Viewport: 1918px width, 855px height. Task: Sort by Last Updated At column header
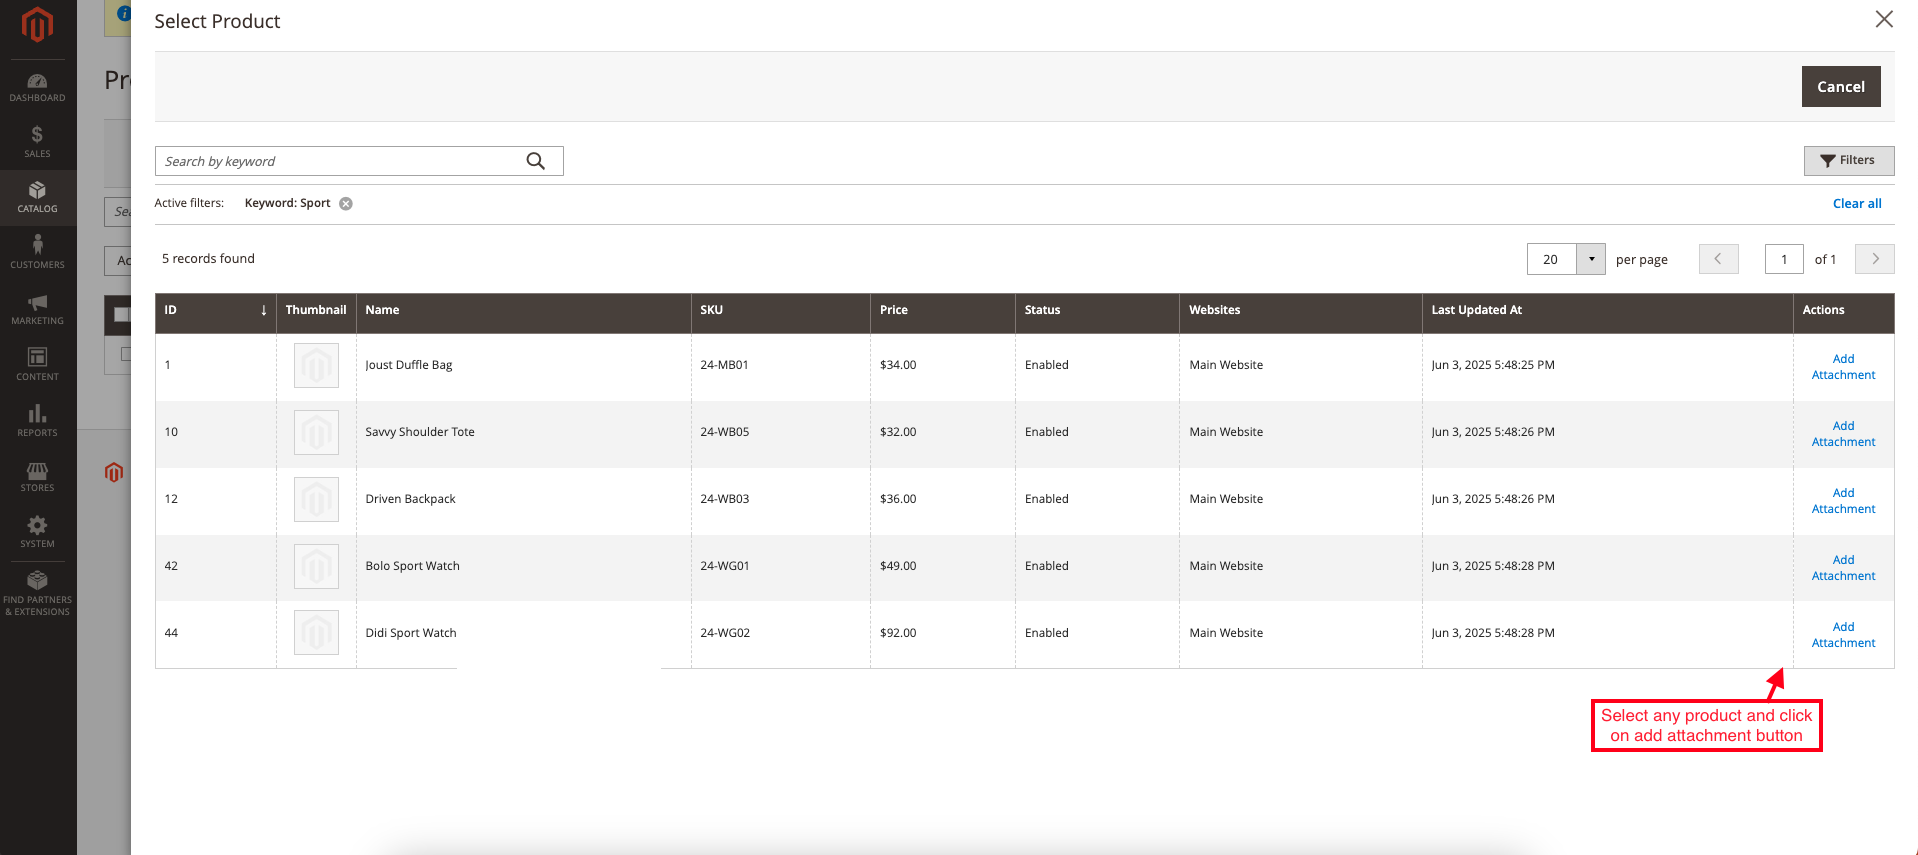1608,311
